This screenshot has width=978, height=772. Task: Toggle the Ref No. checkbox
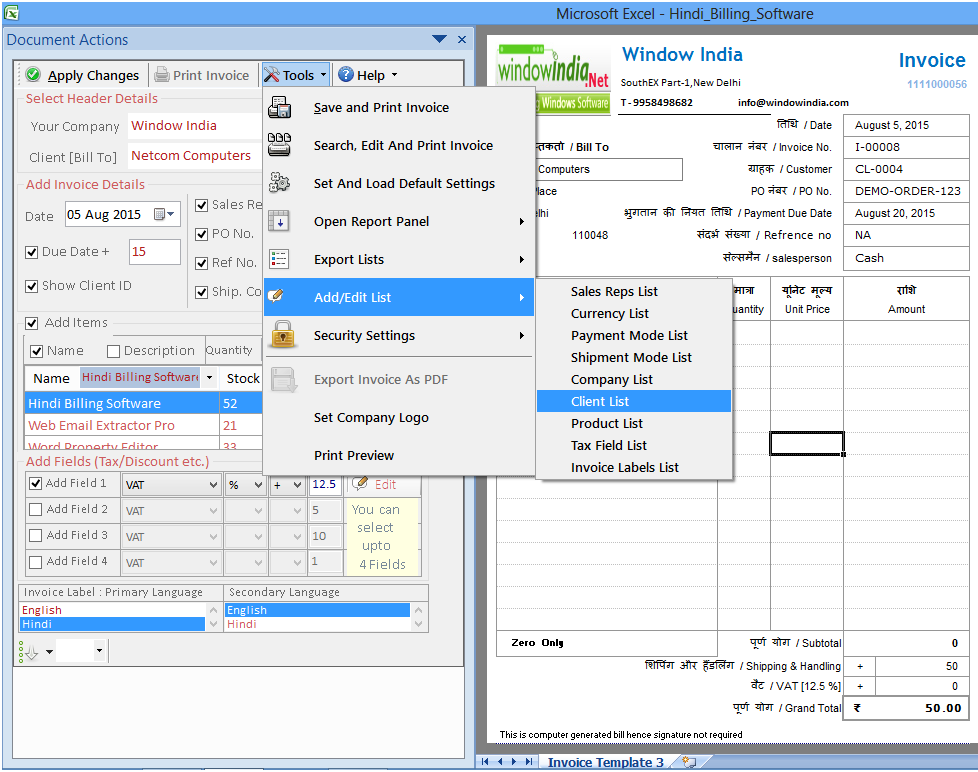(x=201, y=263)
